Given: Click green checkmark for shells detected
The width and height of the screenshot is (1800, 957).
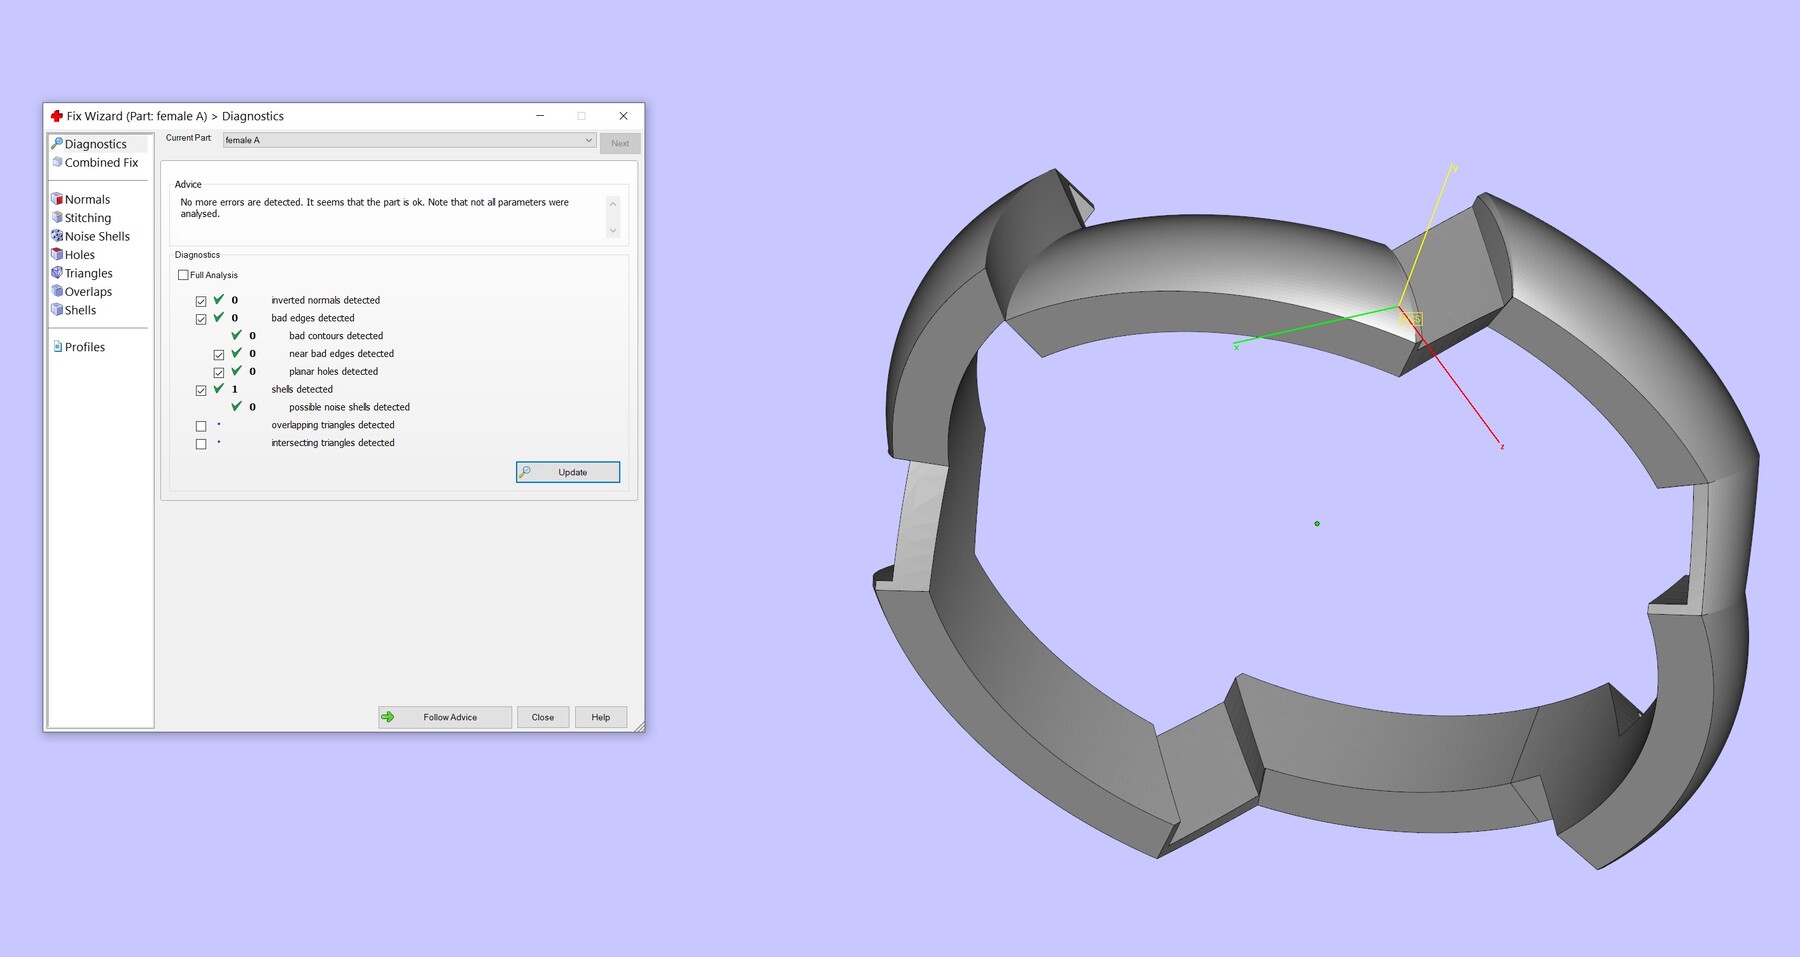Looking at the screenshot, I should pos(219,388).
